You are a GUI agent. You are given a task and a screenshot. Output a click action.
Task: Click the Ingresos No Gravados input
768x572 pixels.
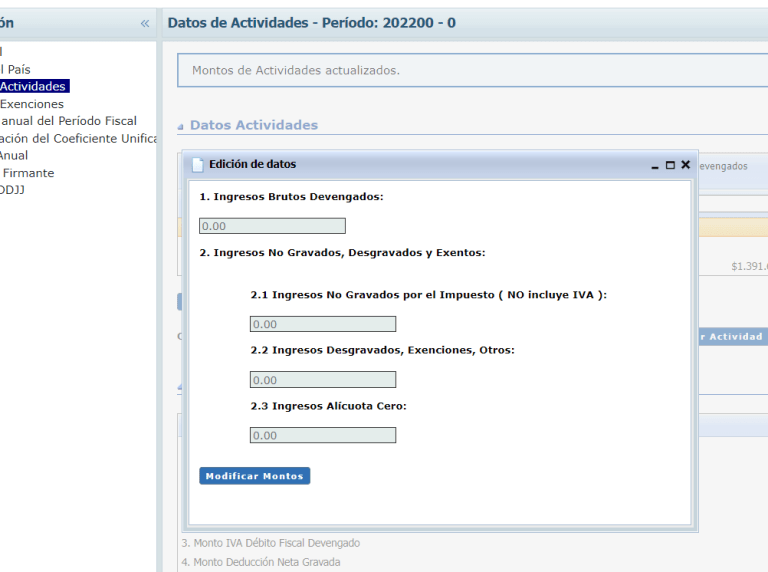click(x=322, y=324)
